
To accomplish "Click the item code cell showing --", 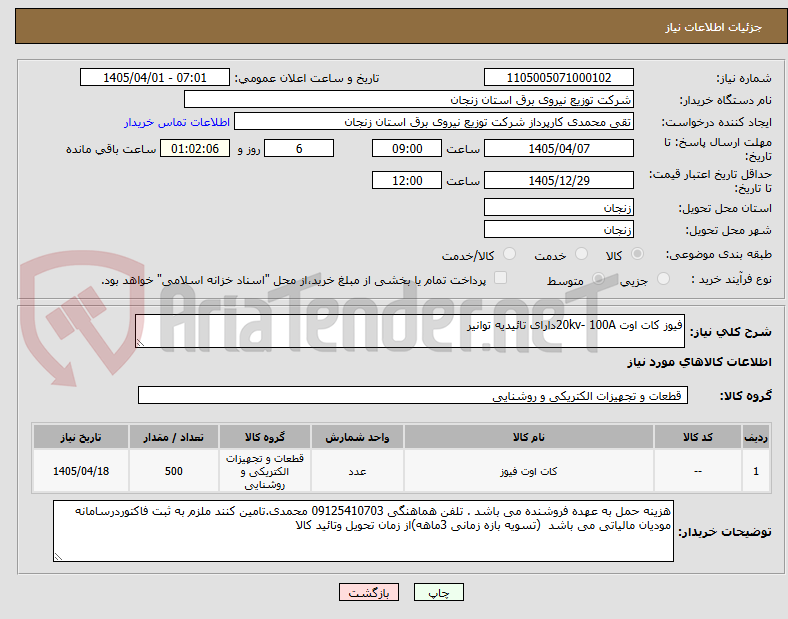I will pyautogui.click(x=698, y=471).
